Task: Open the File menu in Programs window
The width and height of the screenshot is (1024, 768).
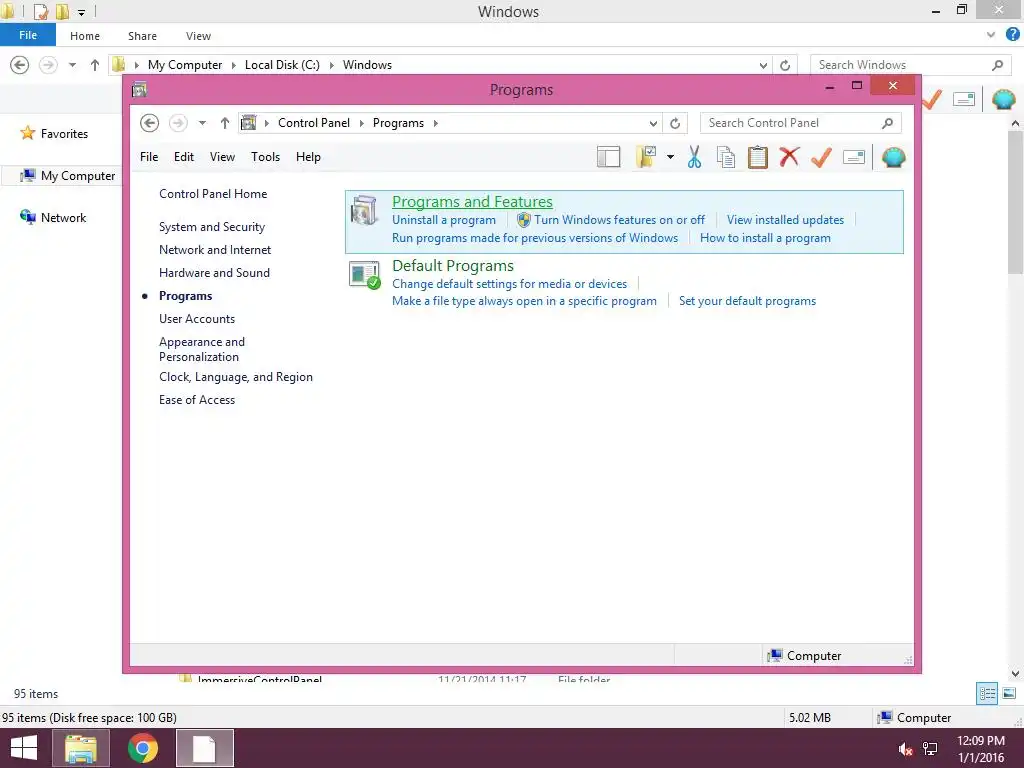Action: 149,157
